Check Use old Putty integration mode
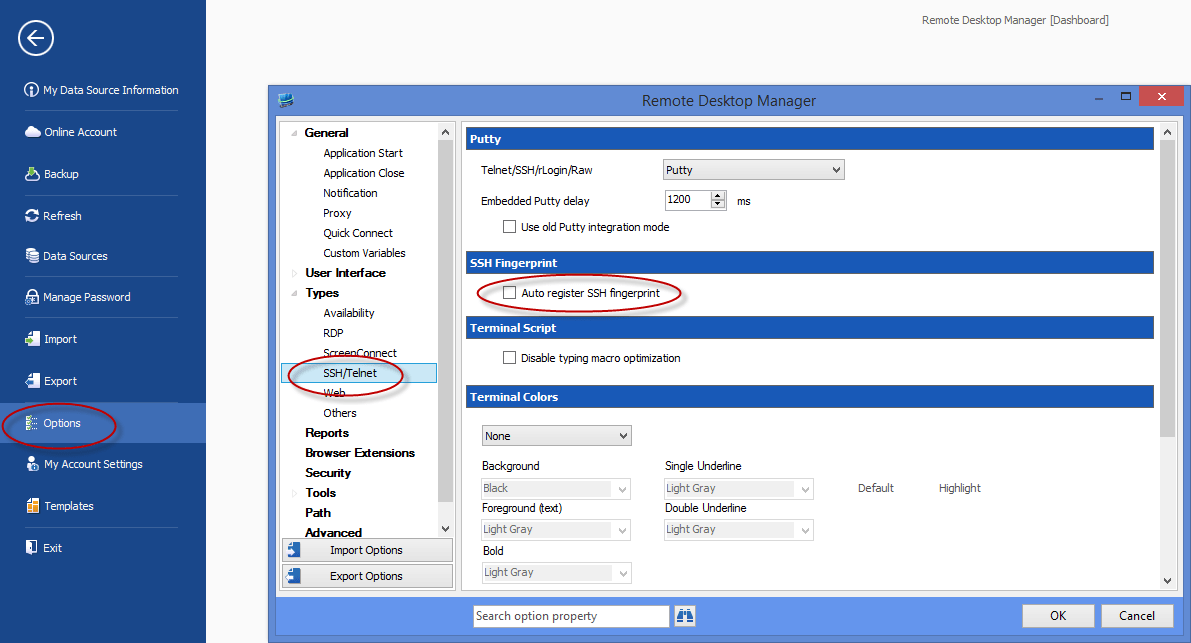 pyautogui.click(x=509, y=227)
